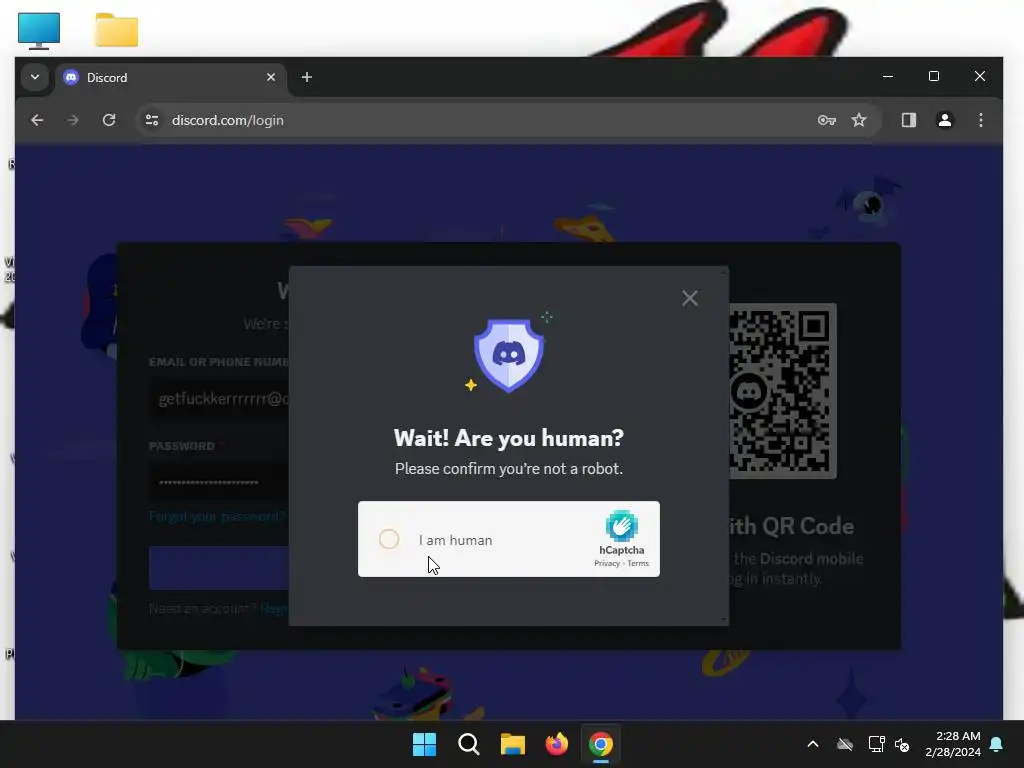Open the hCaptcha Privacy link
The image size is (1024, 768).
tap(607, 564)
